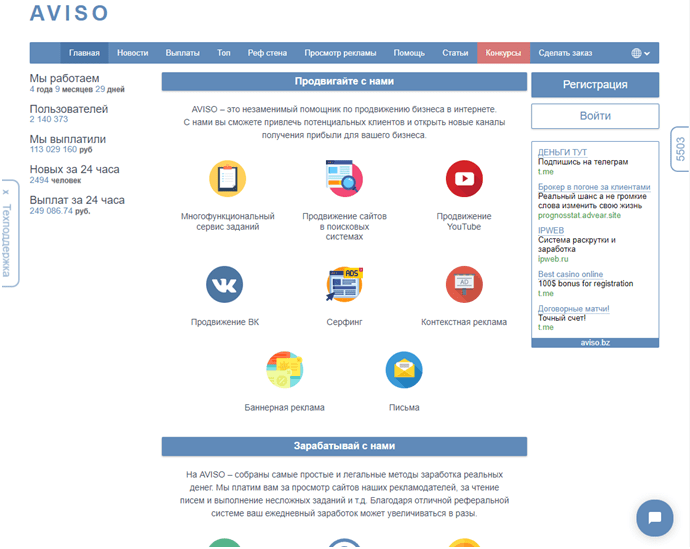Click the Мы работаем statistic heading
The width and height of the screenshot is (690, 549).
(64, 78)
